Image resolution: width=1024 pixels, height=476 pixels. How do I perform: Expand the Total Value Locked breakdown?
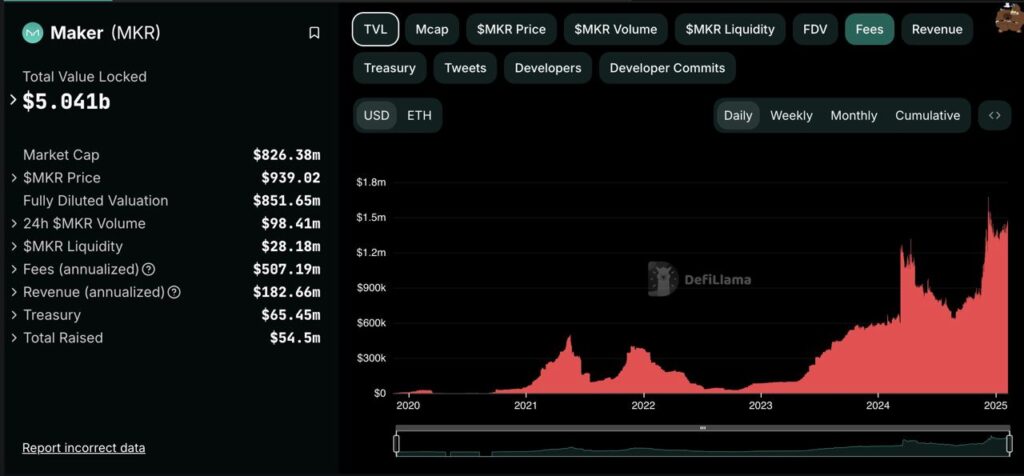(x=13, y=100)
